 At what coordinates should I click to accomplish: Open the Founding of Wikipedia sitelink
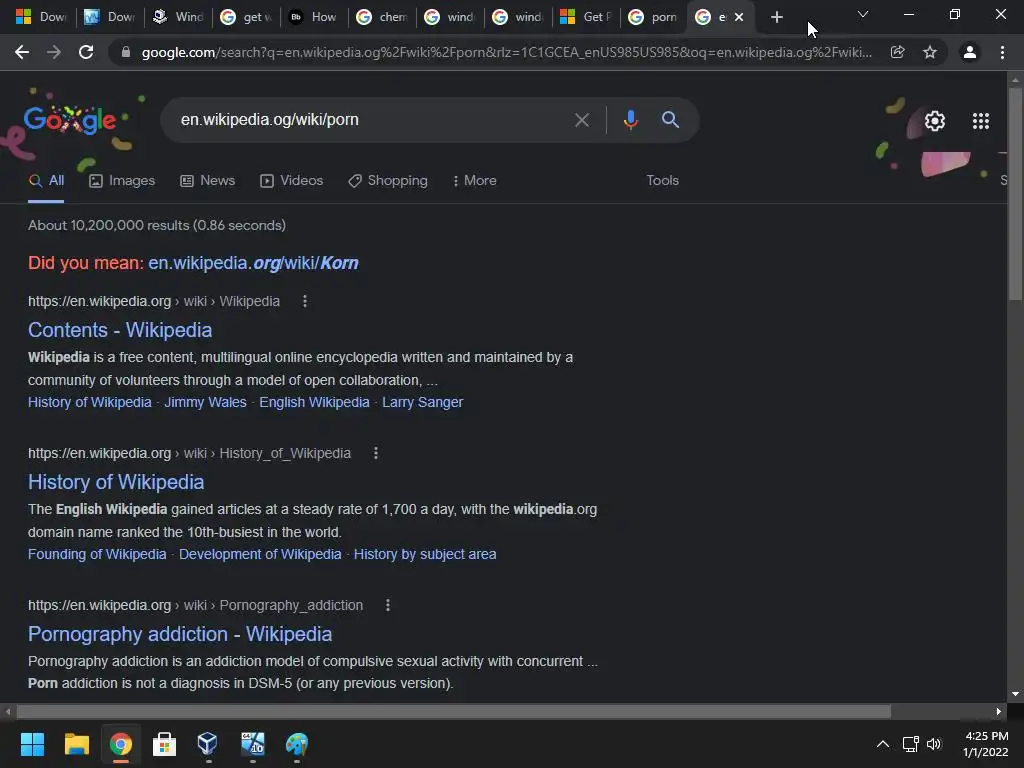(x=97, y=554)
